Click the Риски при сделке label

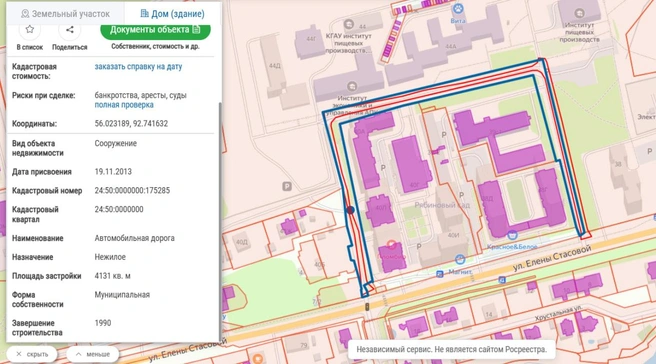44,95
